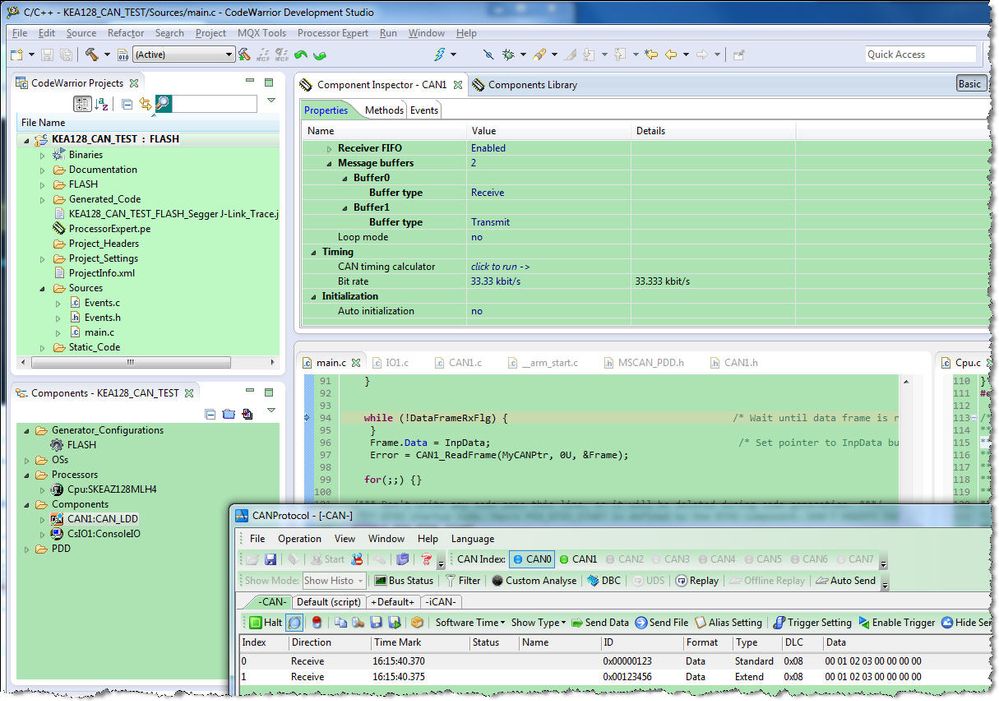Click the Bit rate value 33.33 kbit/s

495,282
